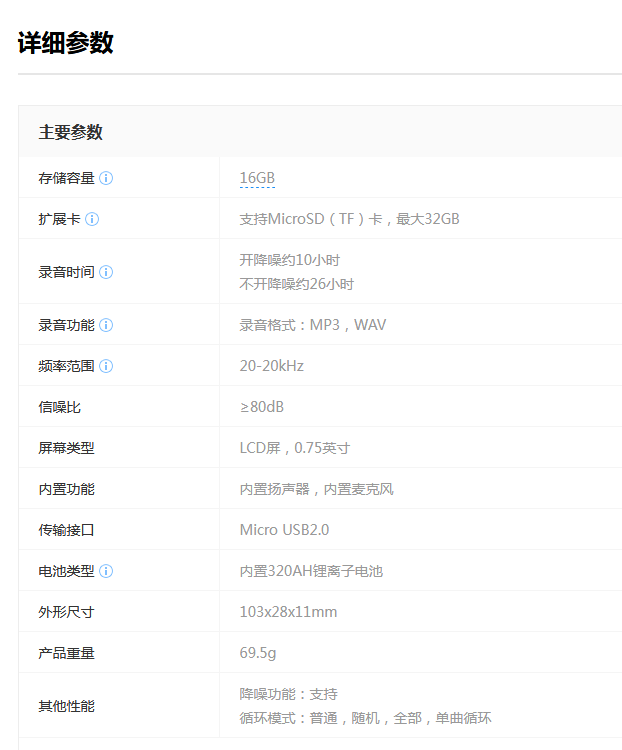
Task: Click the 传输接口 parameter label
Action: (x=66, y=530)
